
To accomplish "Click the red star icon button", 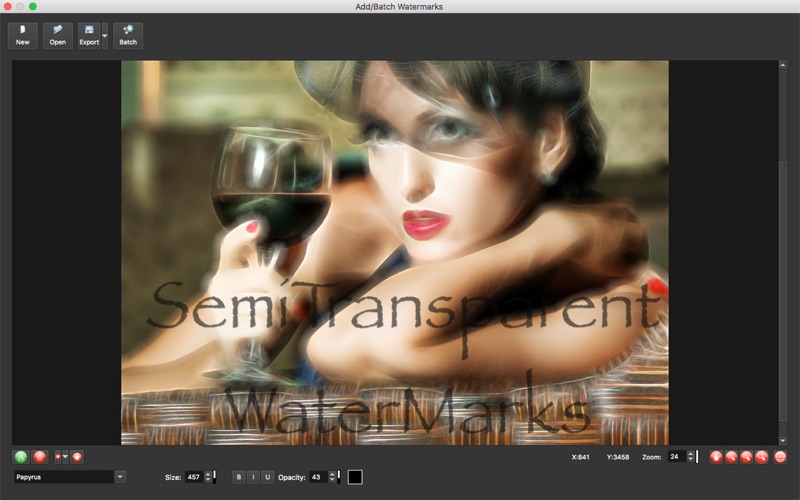I will 77,457.
